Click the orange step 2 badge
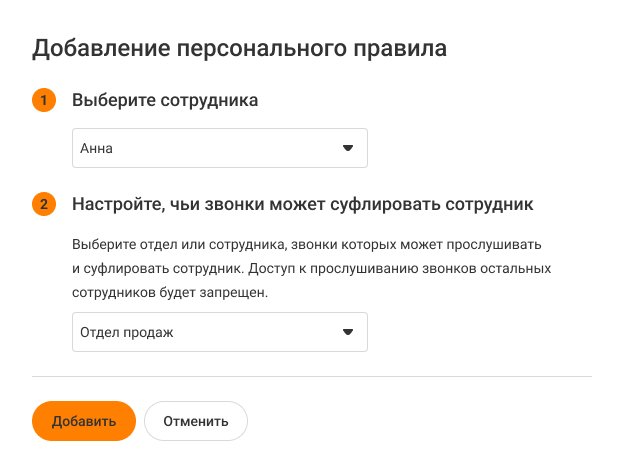 tap(44, 205)
